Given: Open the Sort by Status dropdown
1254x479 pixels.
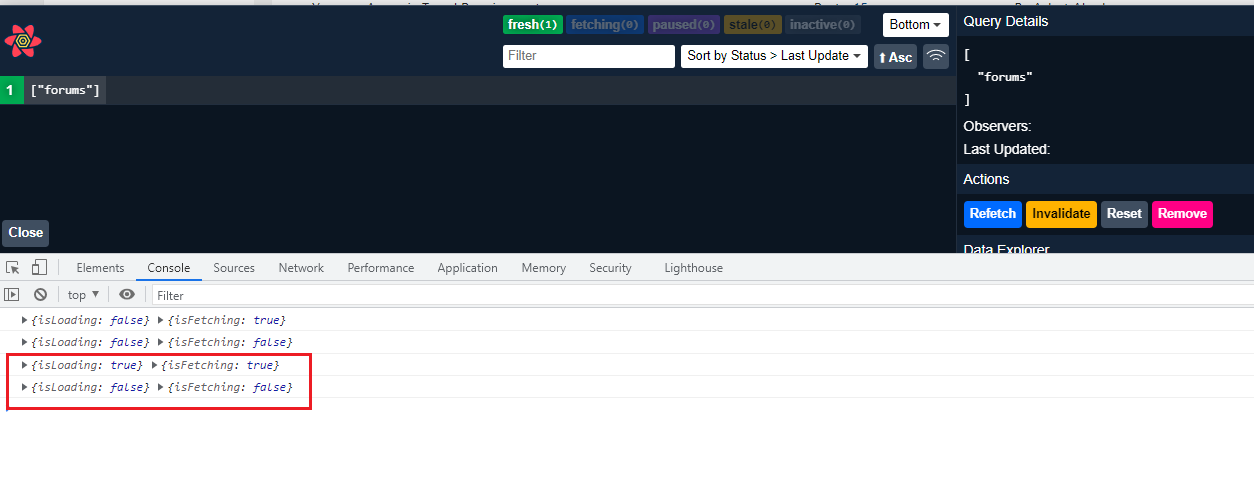Looking at the screenshot, I should [774, 56].
